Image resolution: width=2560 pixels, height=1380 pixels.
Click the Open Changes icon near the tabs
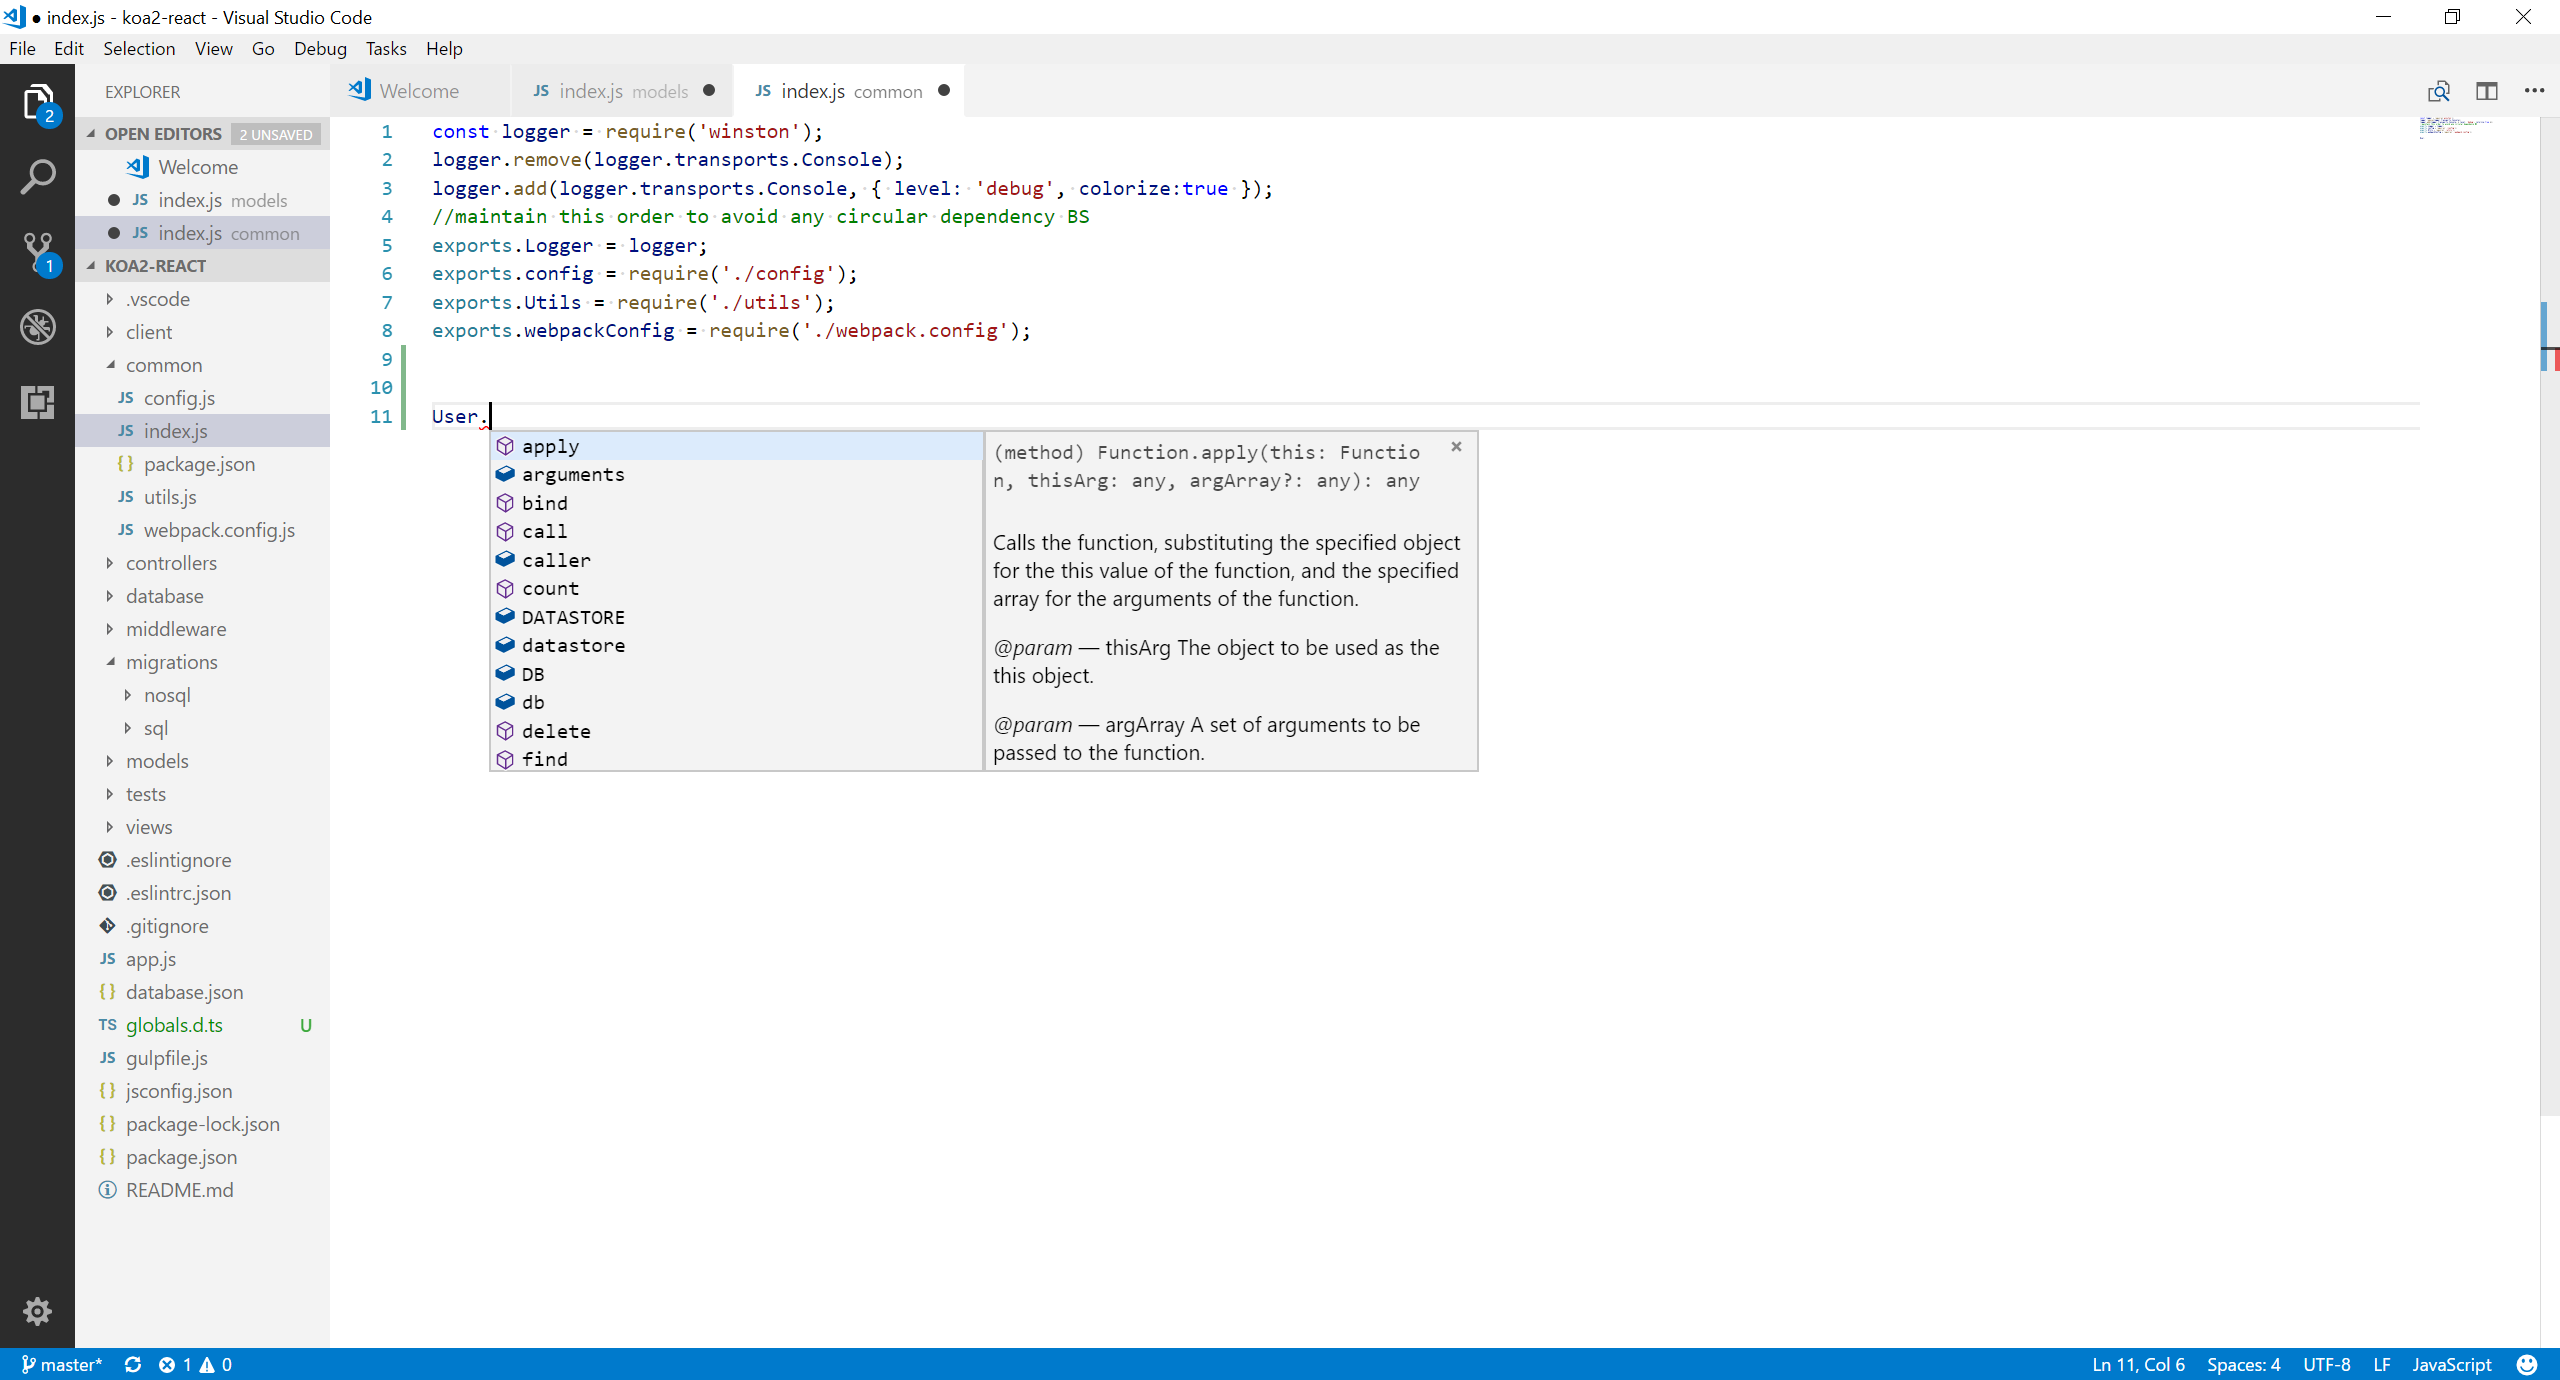(2438, 90)
